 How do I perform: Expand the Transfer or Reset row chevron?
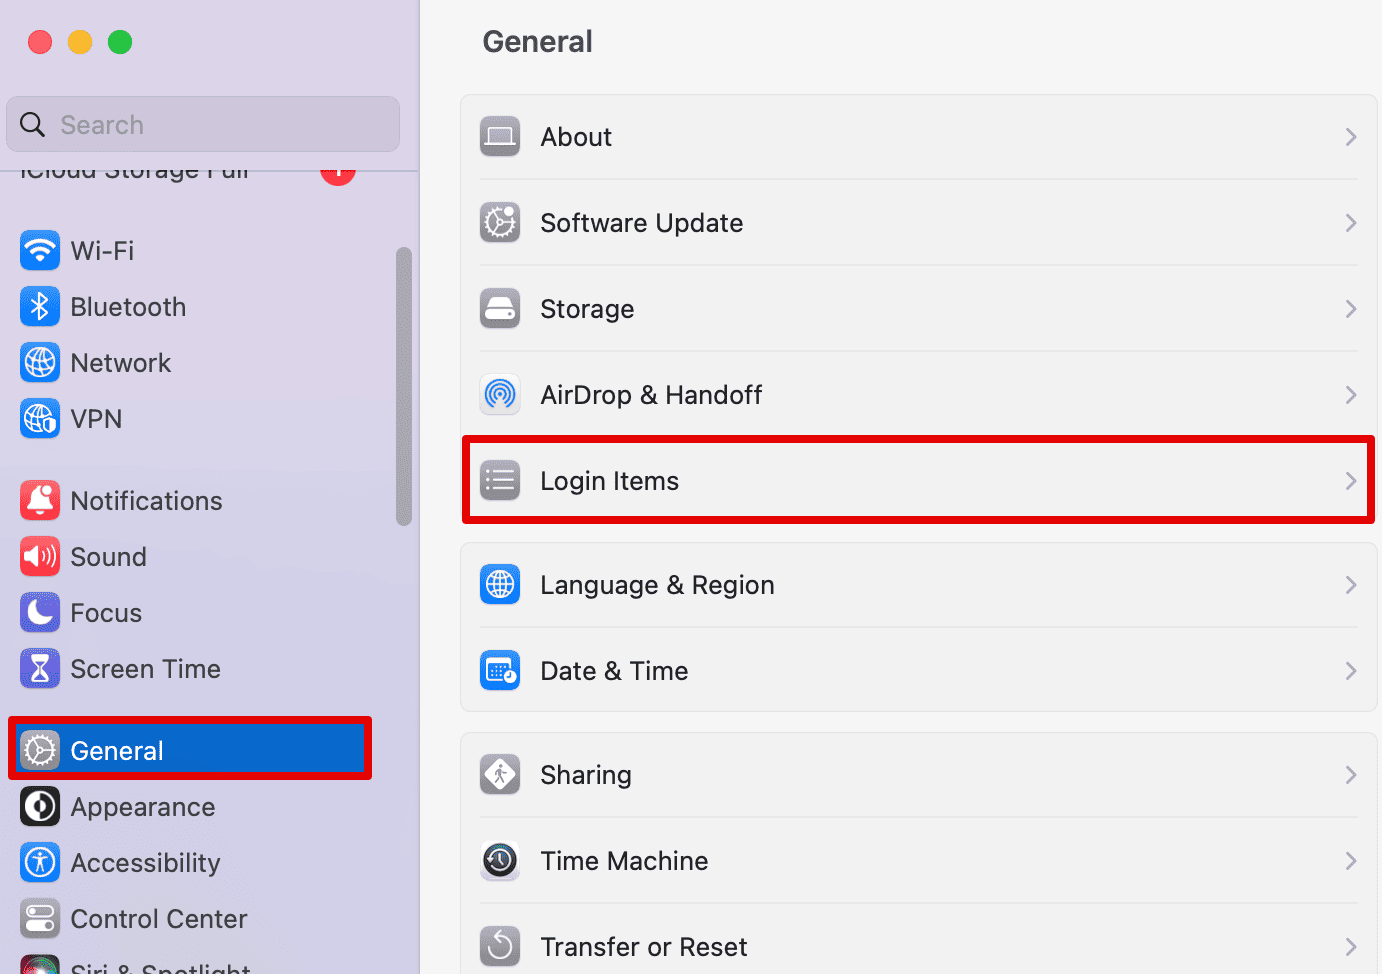point(1351,947)
